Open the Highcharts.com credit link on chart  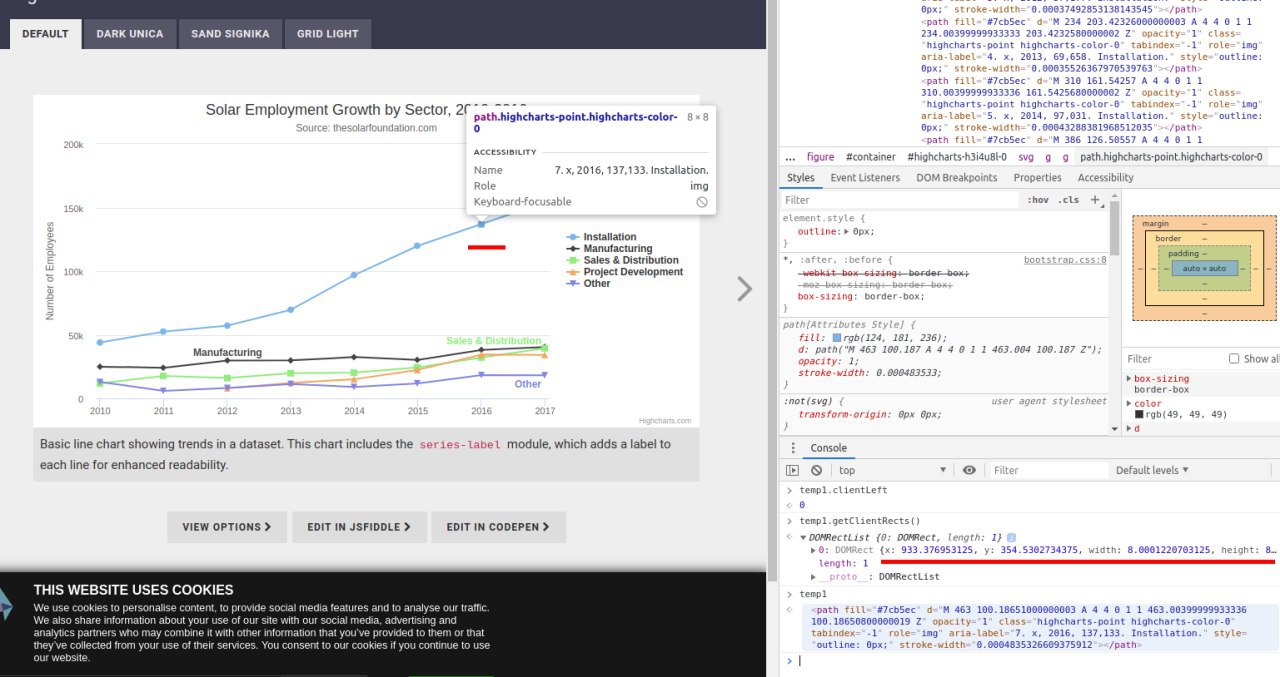click(665, 421)
